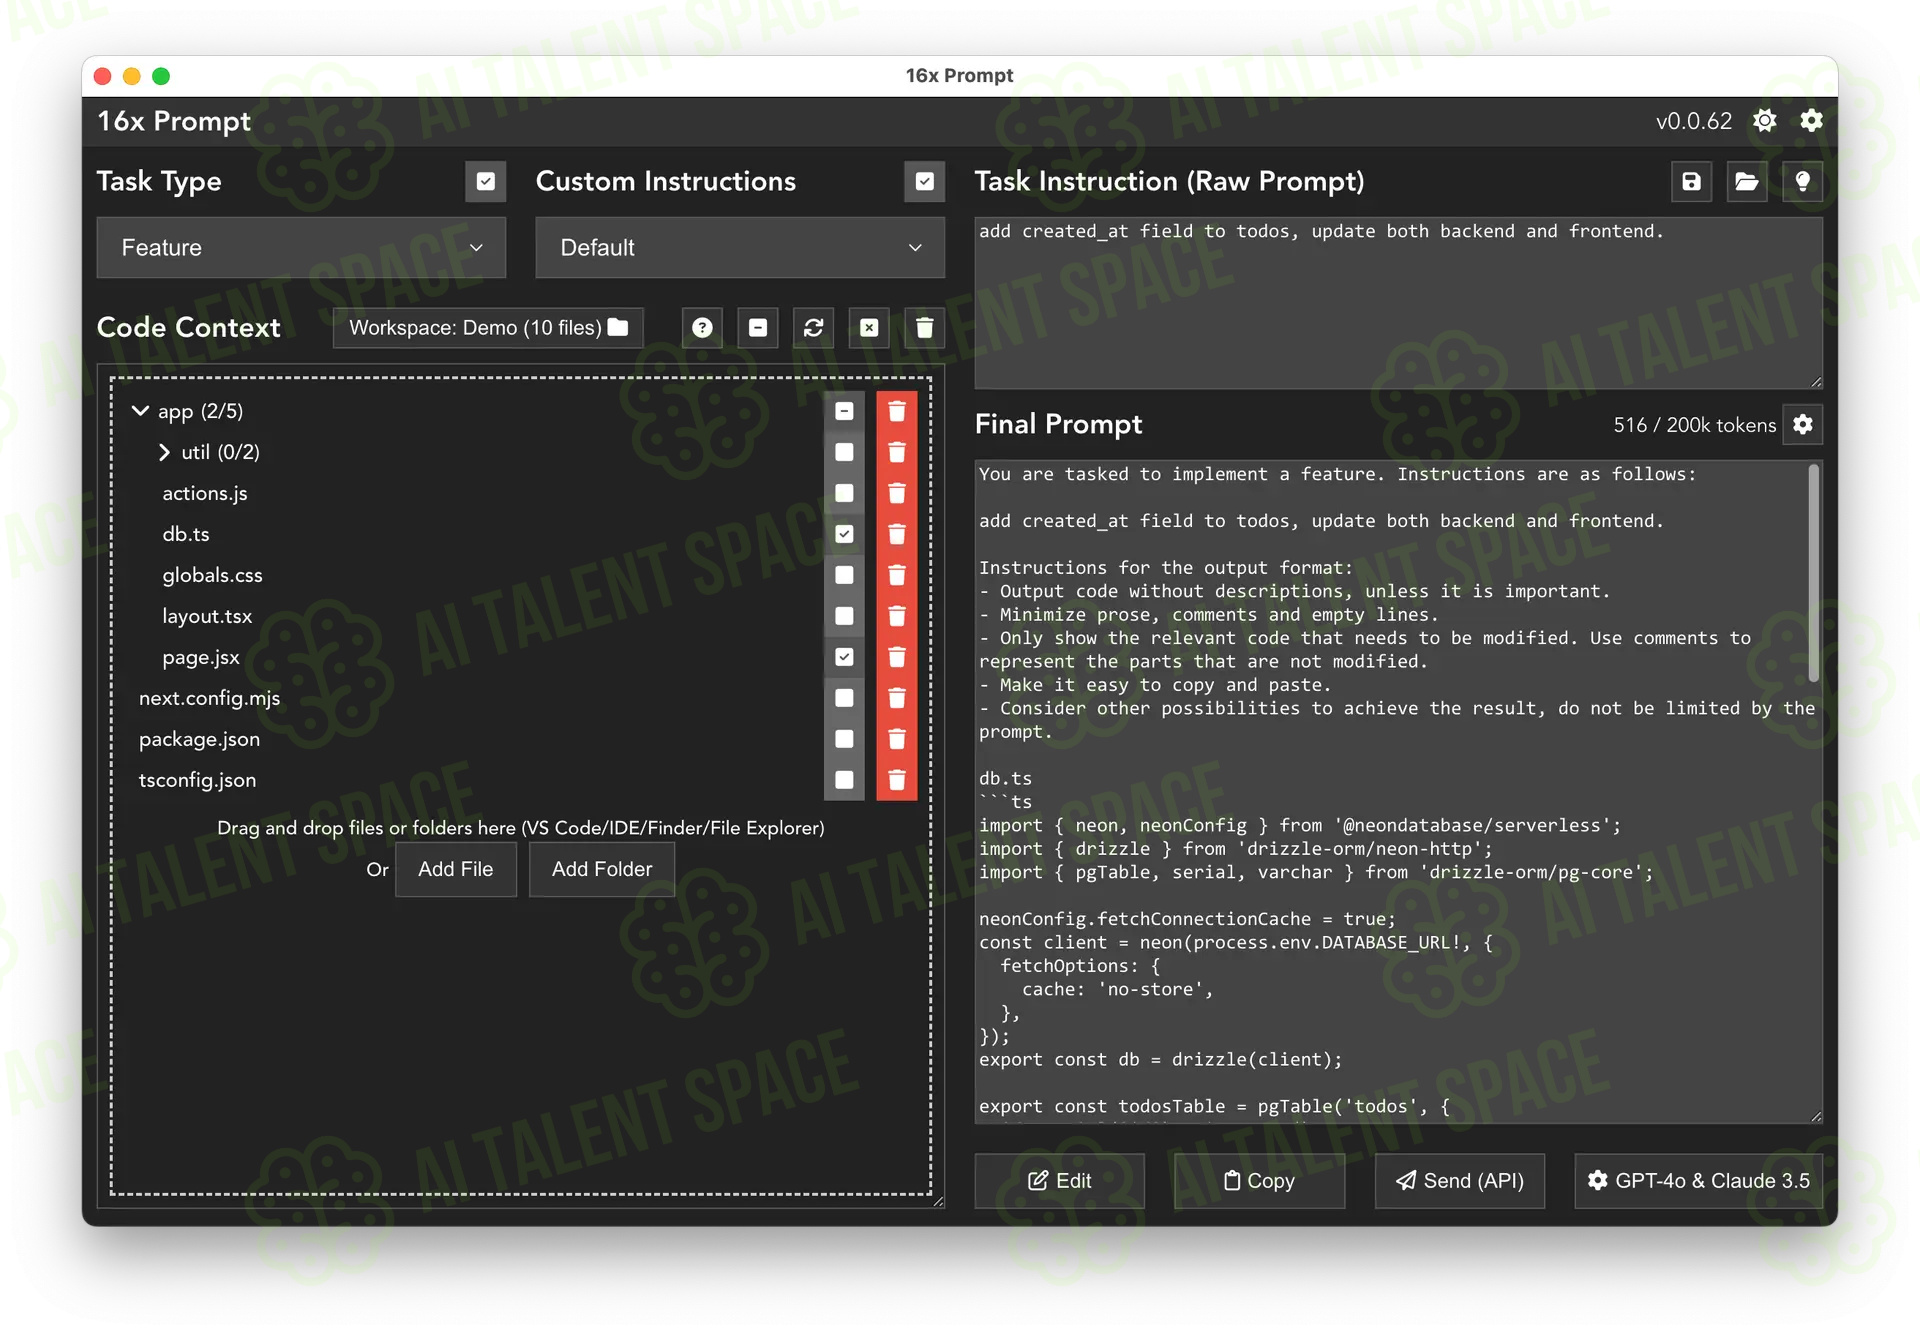This screenshot has width=1920, height=1335.
Task: Click the lightbulb tips icon
Action: (1802, 181)
